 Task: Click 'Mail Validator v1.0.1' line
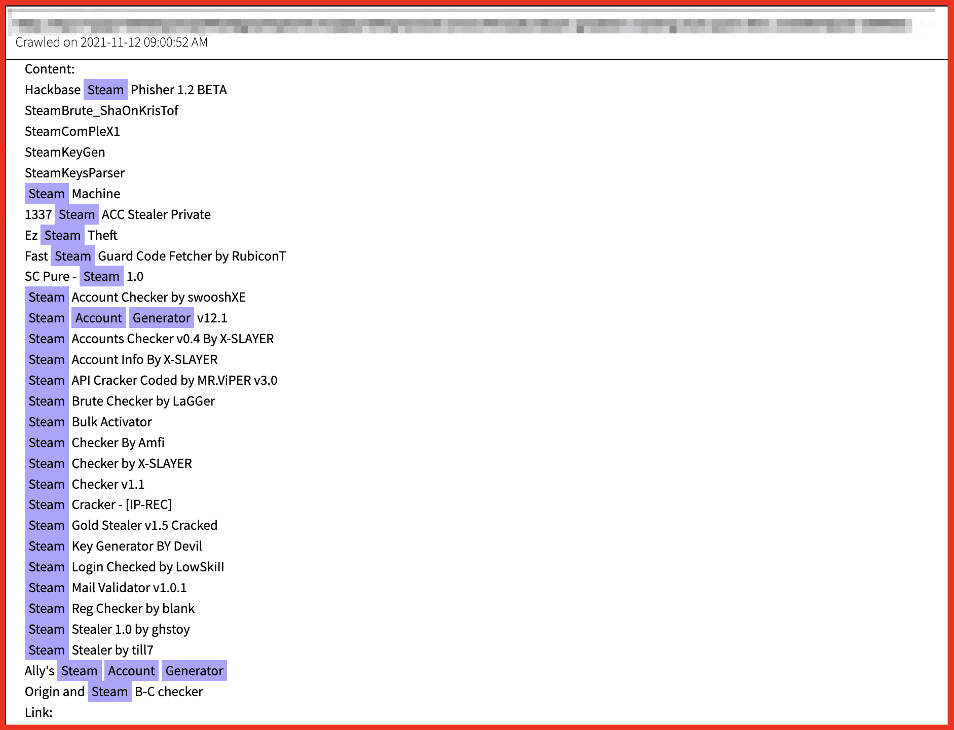click(x=129, y=588)
